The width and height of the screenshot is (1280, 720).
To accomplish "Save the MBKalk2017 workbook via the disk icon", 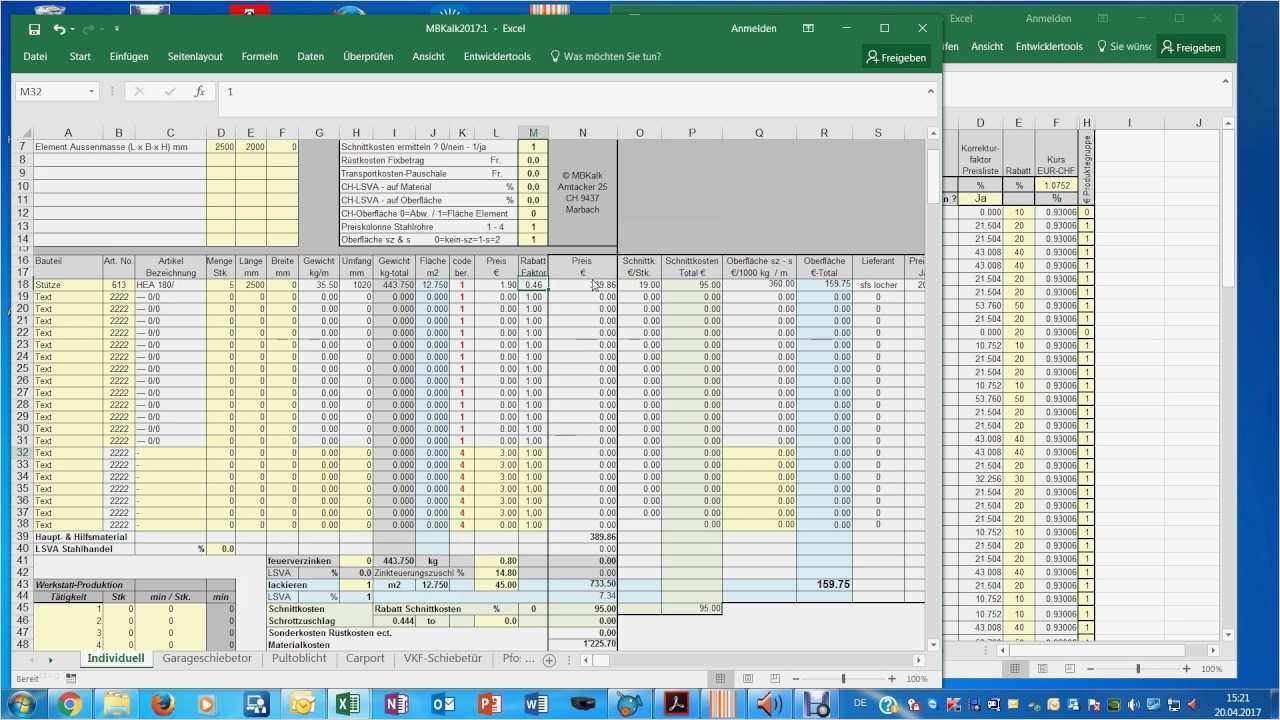I will pyautogui.click(x=34, y=29).
